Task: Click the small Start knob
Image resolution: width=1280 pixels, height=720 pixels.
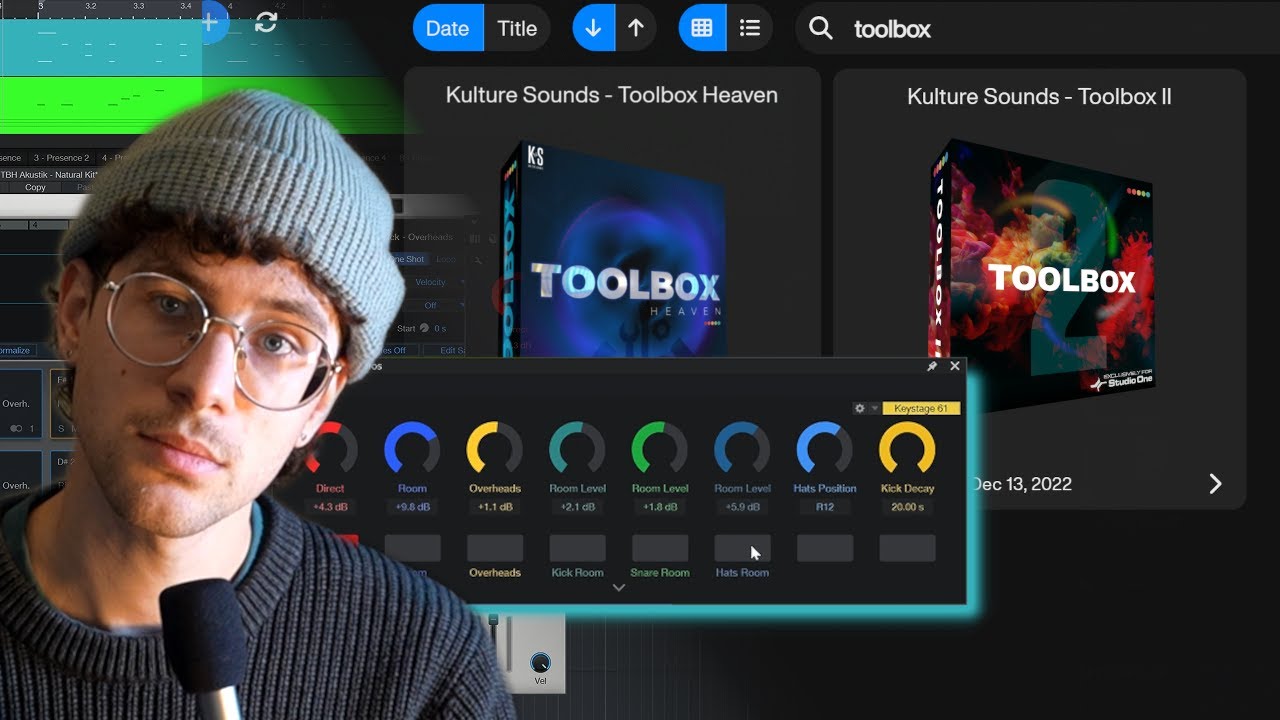Action: (x=424, y=328)
